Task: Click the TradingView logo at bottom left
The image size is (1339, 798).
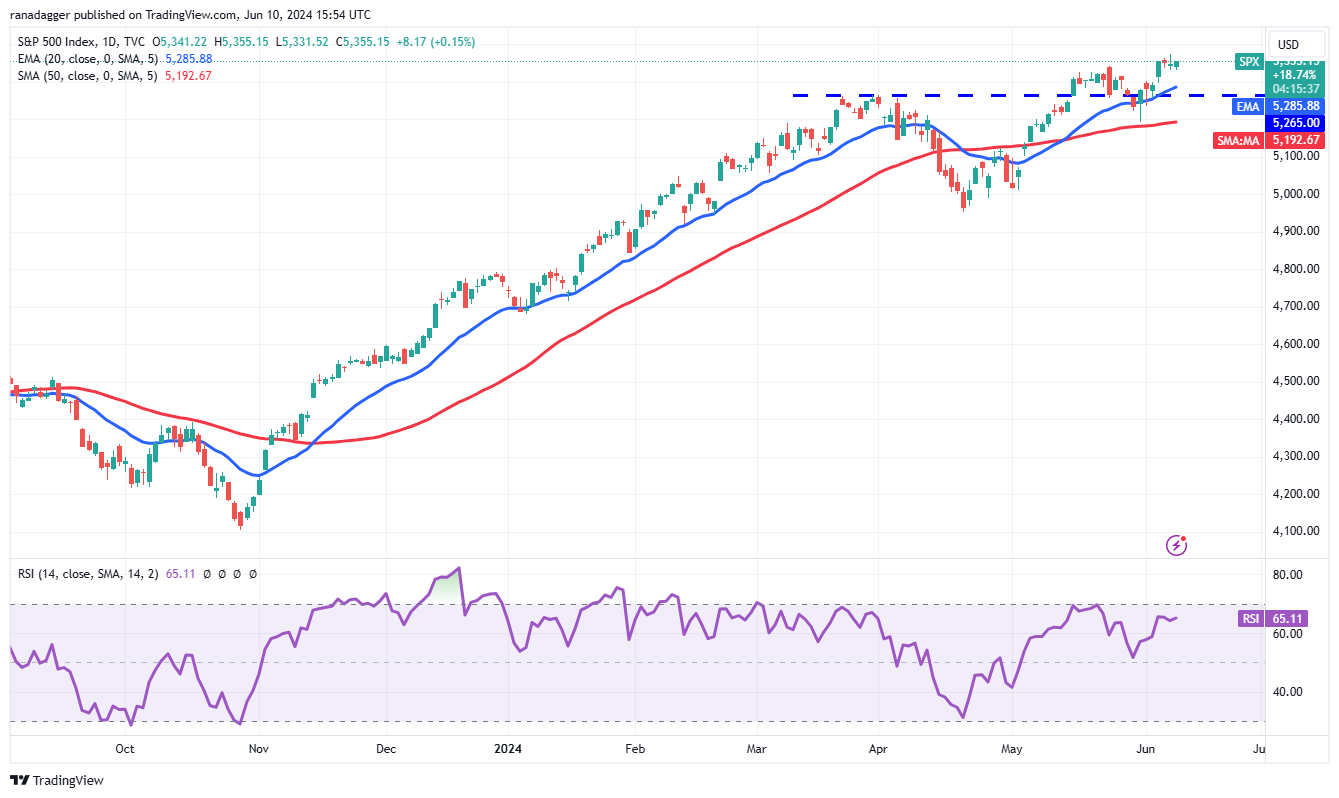Action: pyautogui.click(x=57, y=780)
